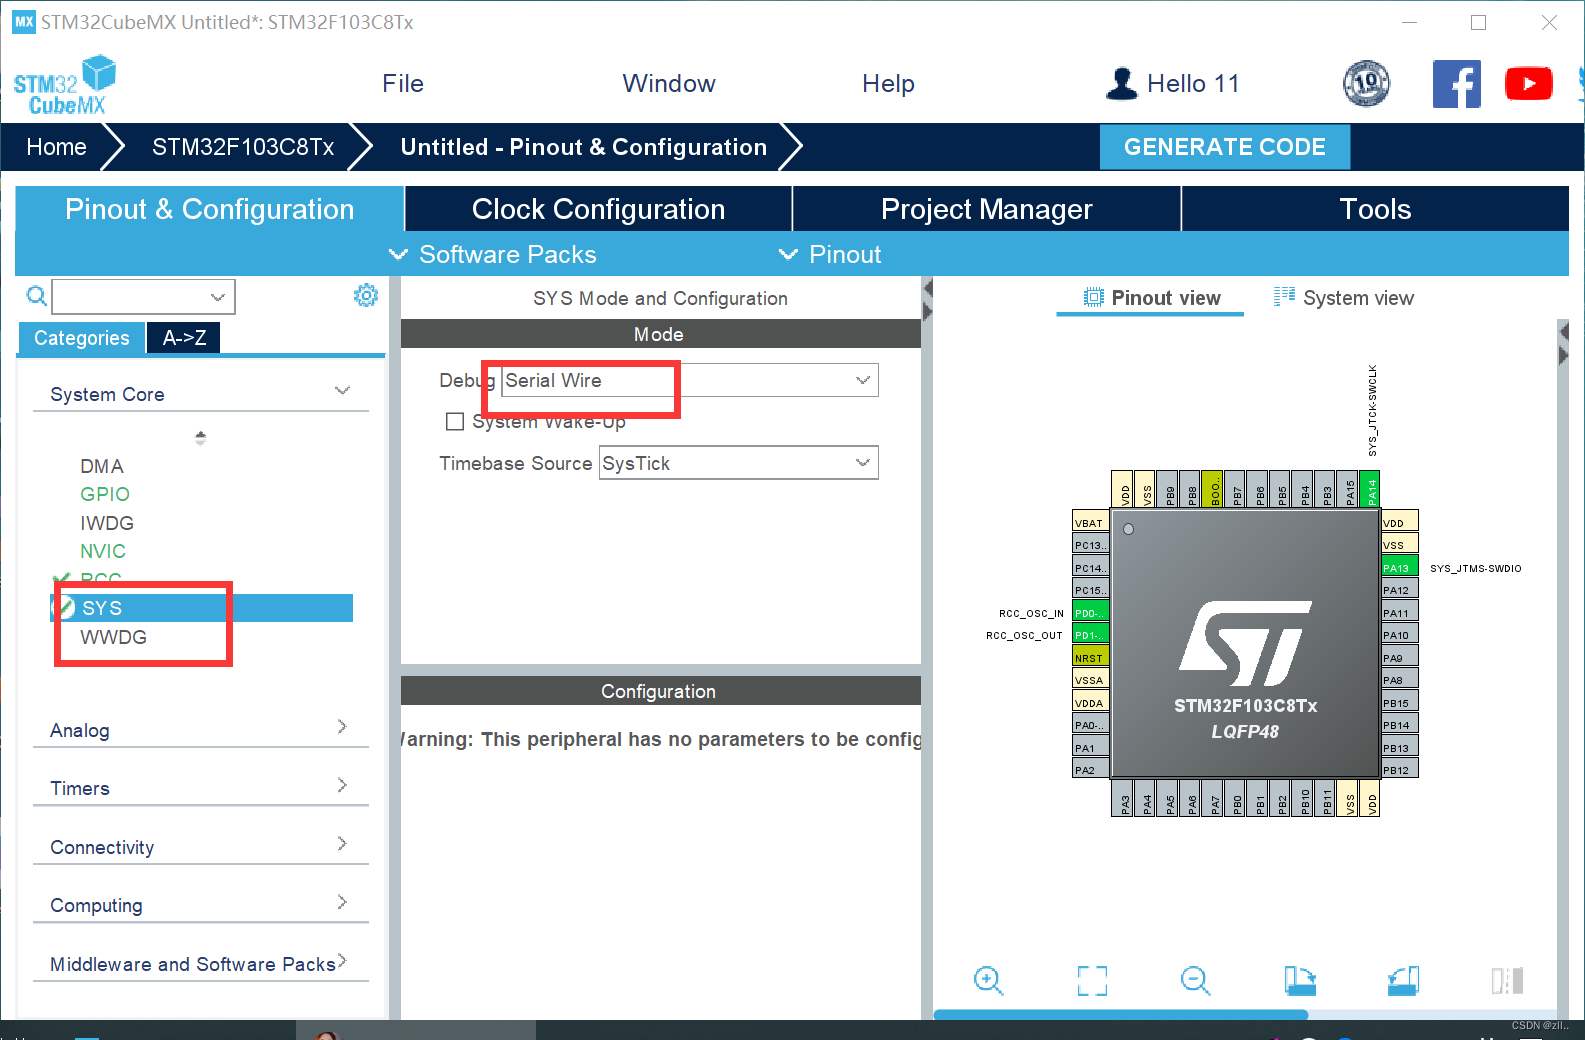The height and width of the screenshot is (1040, 1585).
Task: Switch to the Project Manager tab
Action: click(986, 209)
